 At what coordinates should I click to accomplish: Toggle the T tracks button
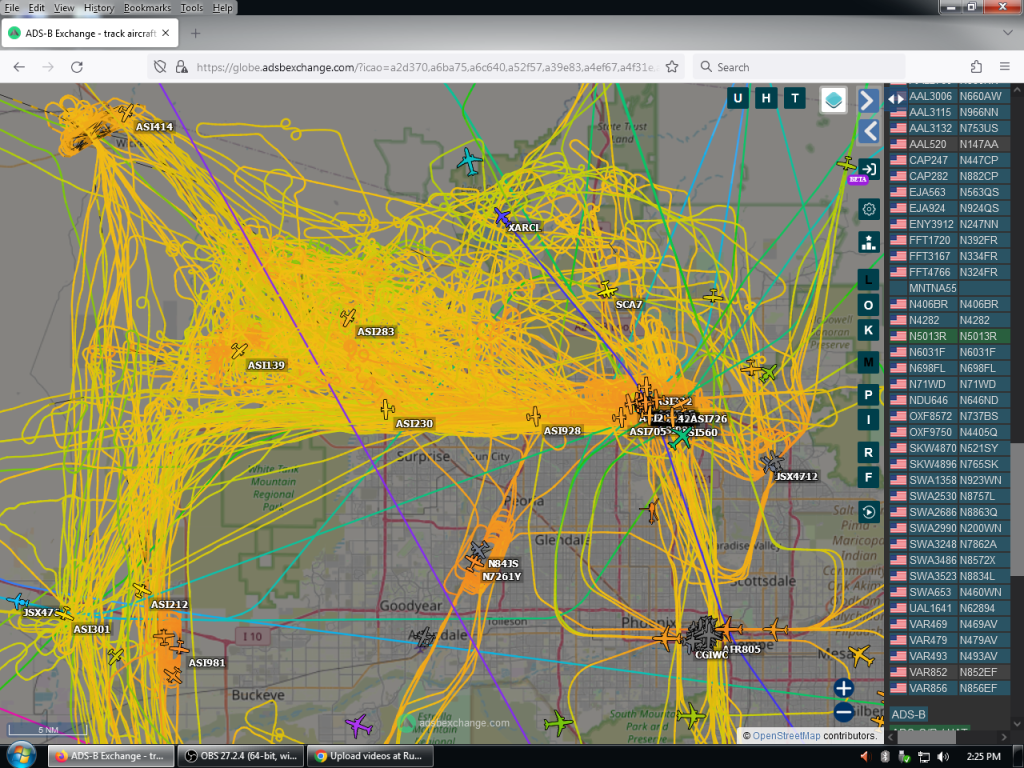click(795, 99)
